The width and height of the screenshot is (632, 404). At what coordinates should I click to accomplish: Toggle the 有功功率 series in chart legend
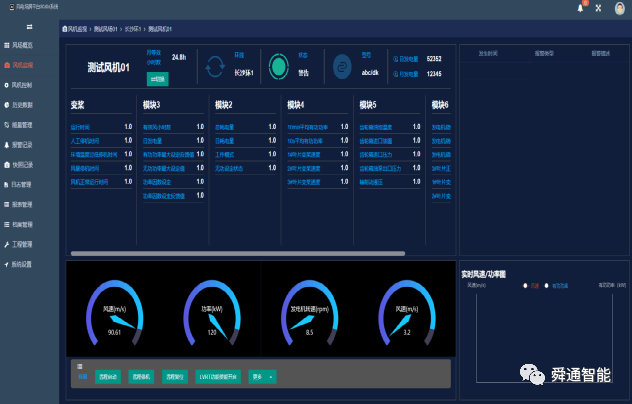pyautogui.click(x=556, y=285)
